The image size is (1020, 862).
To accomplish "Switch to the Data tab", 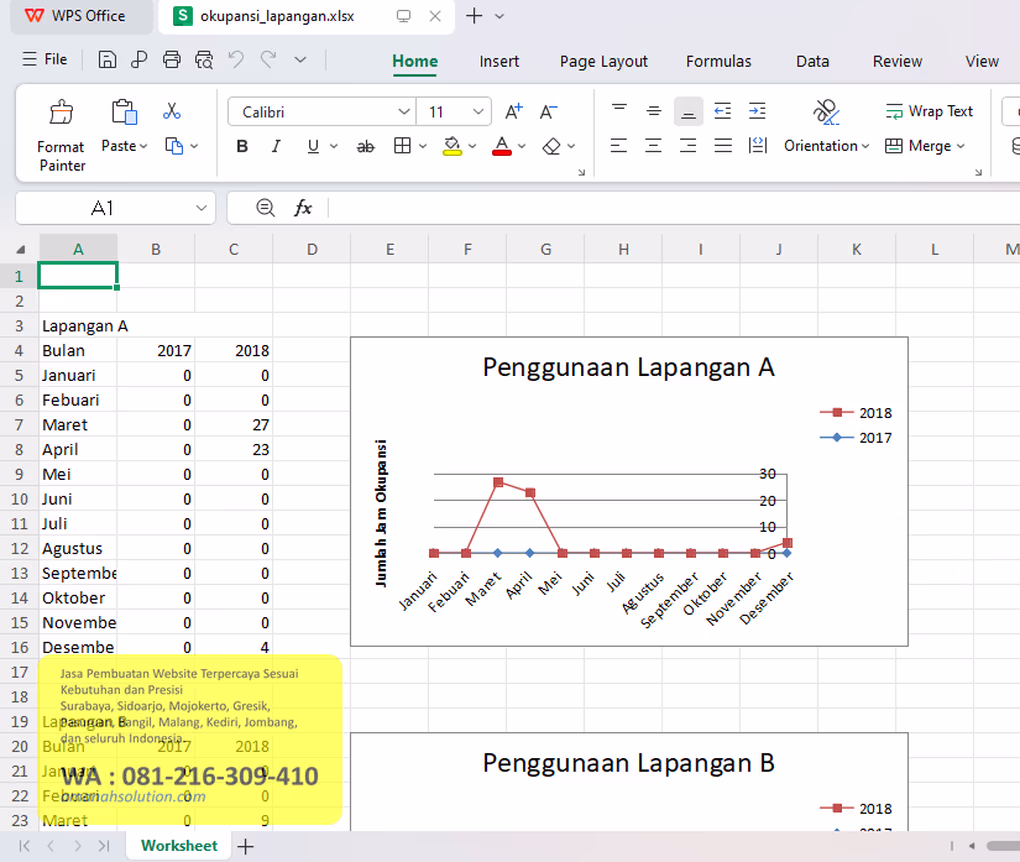I will point(812,61).
